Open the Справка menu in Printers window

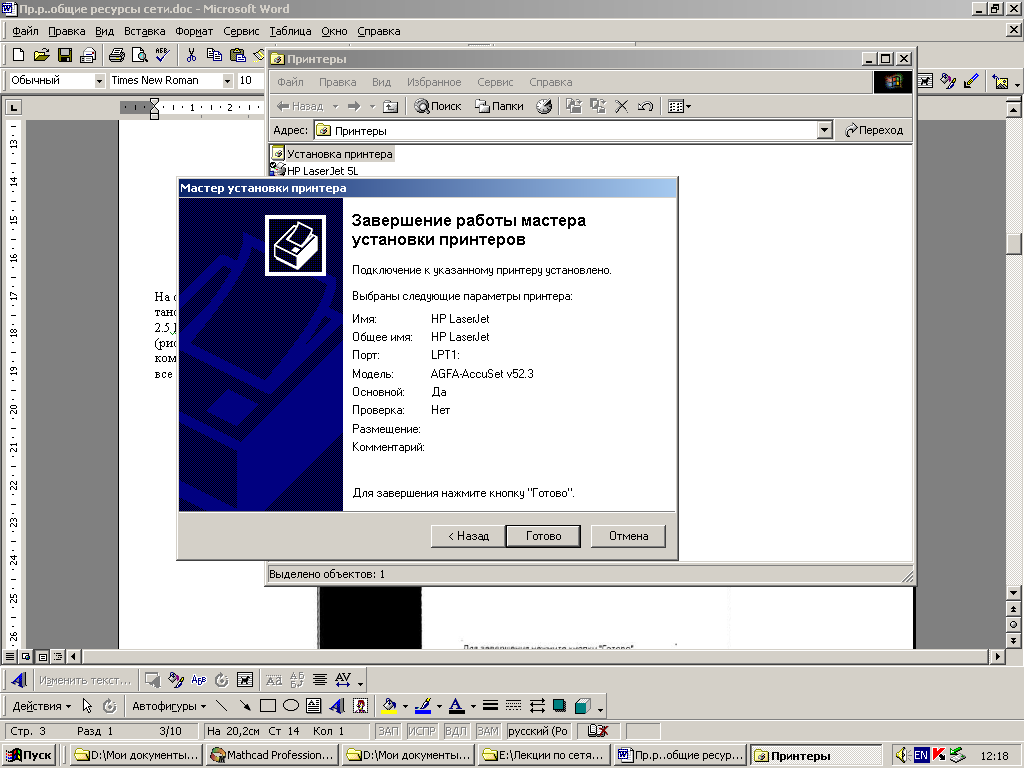pos(551,82)
